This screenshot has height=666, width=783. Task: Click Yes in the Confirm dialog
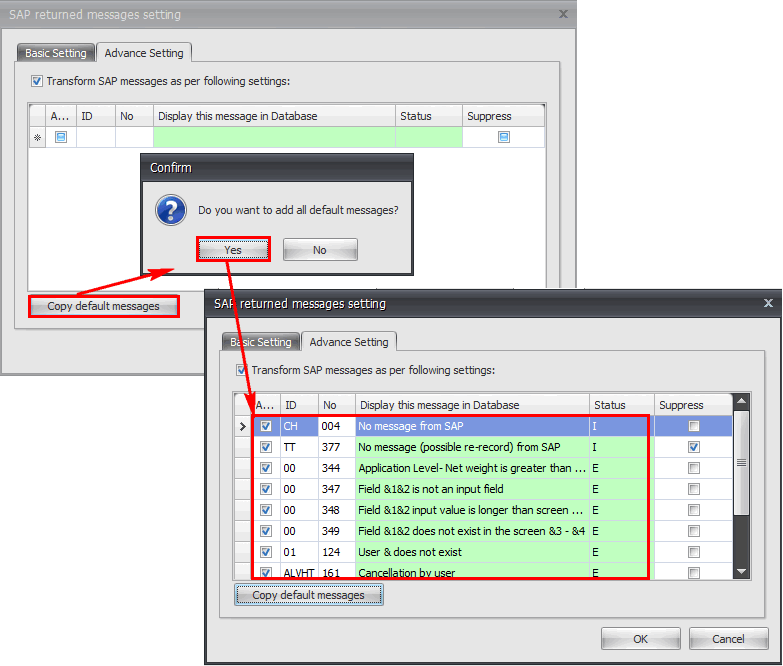[x=232, y=250]
